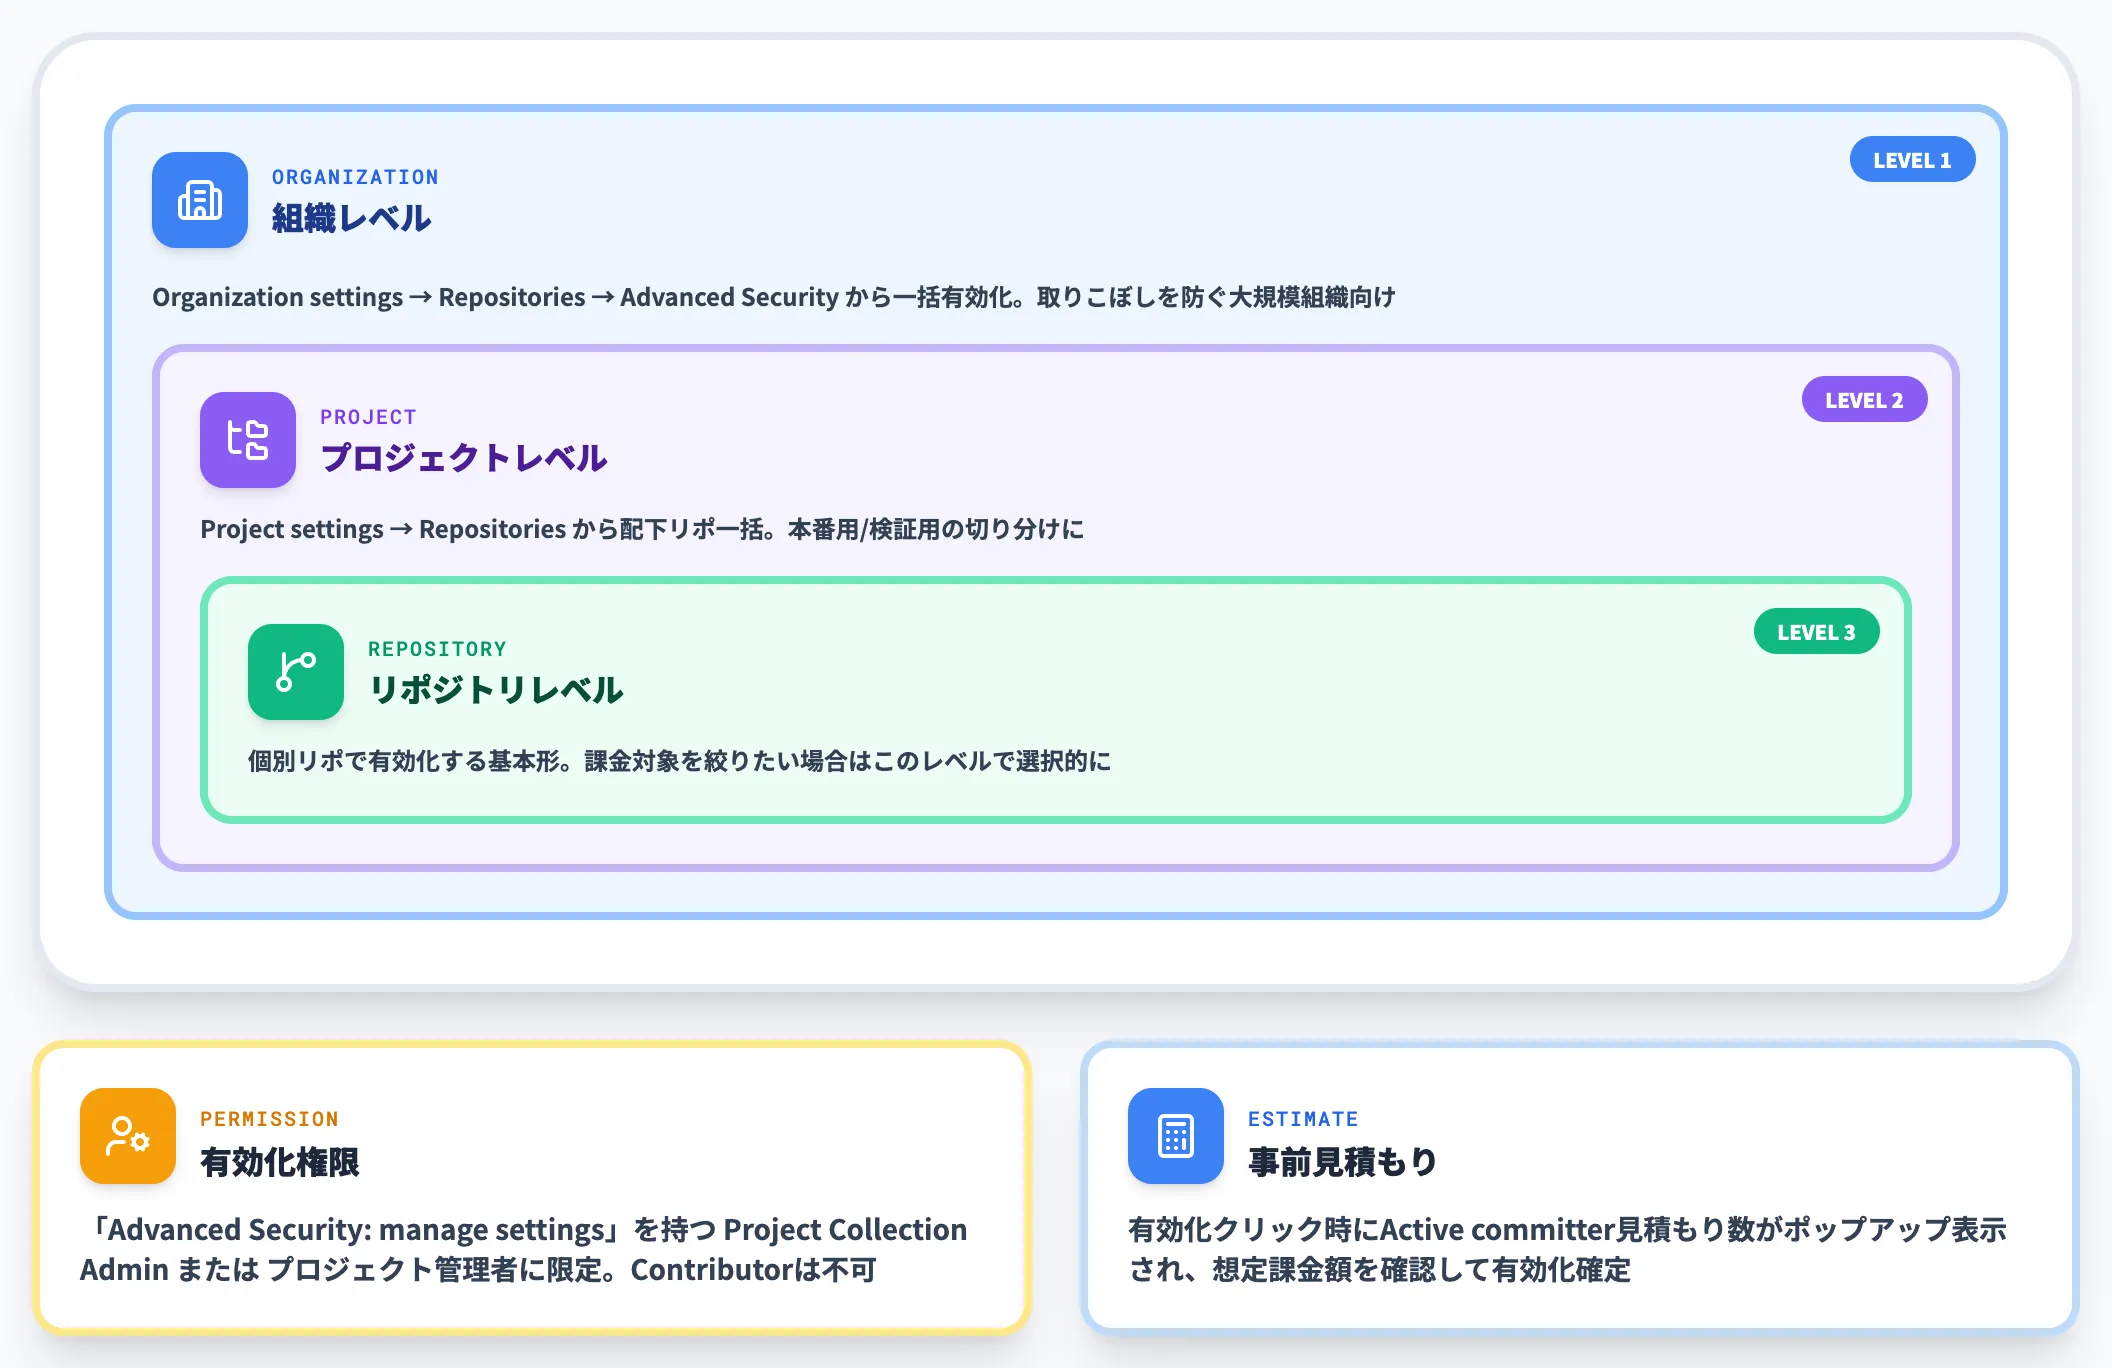Image resolution: width=2112 pixels, height=1368 pixels.
Task: Click the PERMISSION label text
Action: tap(269, 1119)
